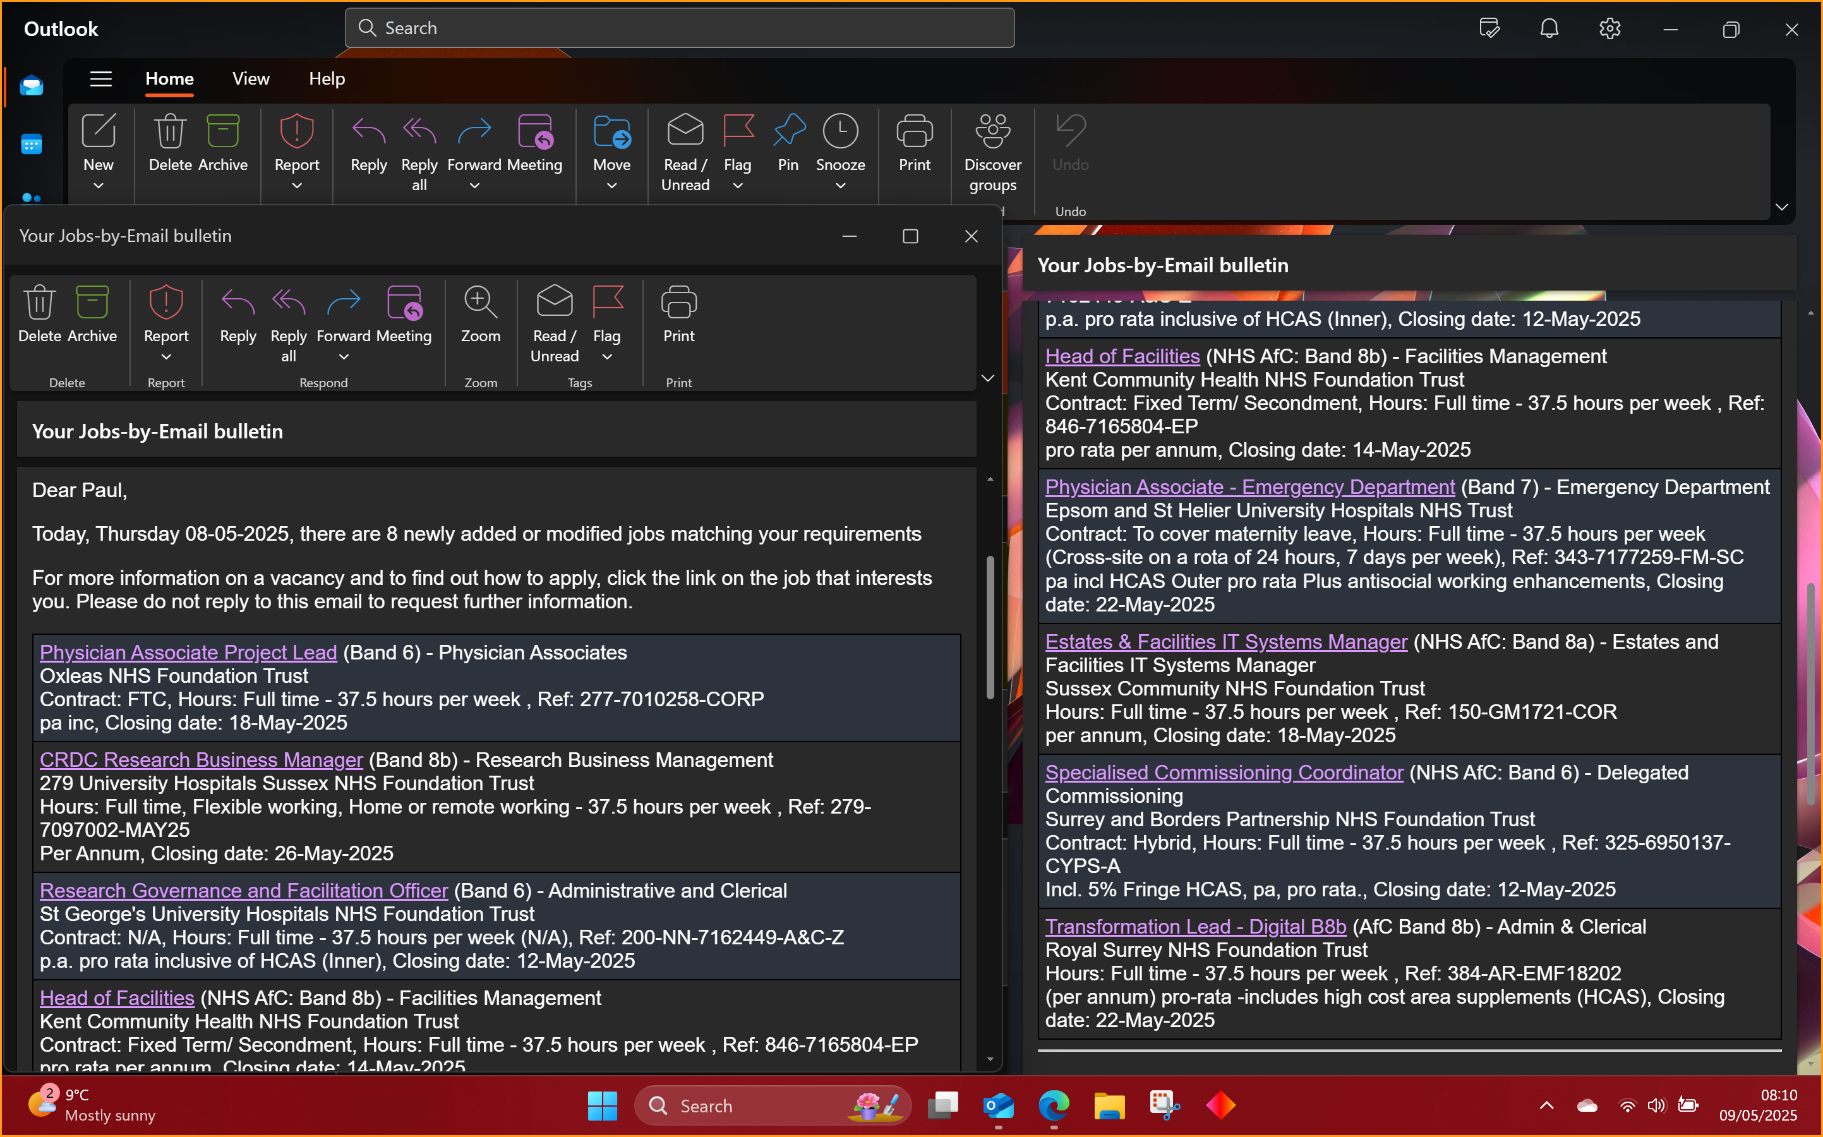
Task: Pin the message using Pin icon
Action: [789, 132]
